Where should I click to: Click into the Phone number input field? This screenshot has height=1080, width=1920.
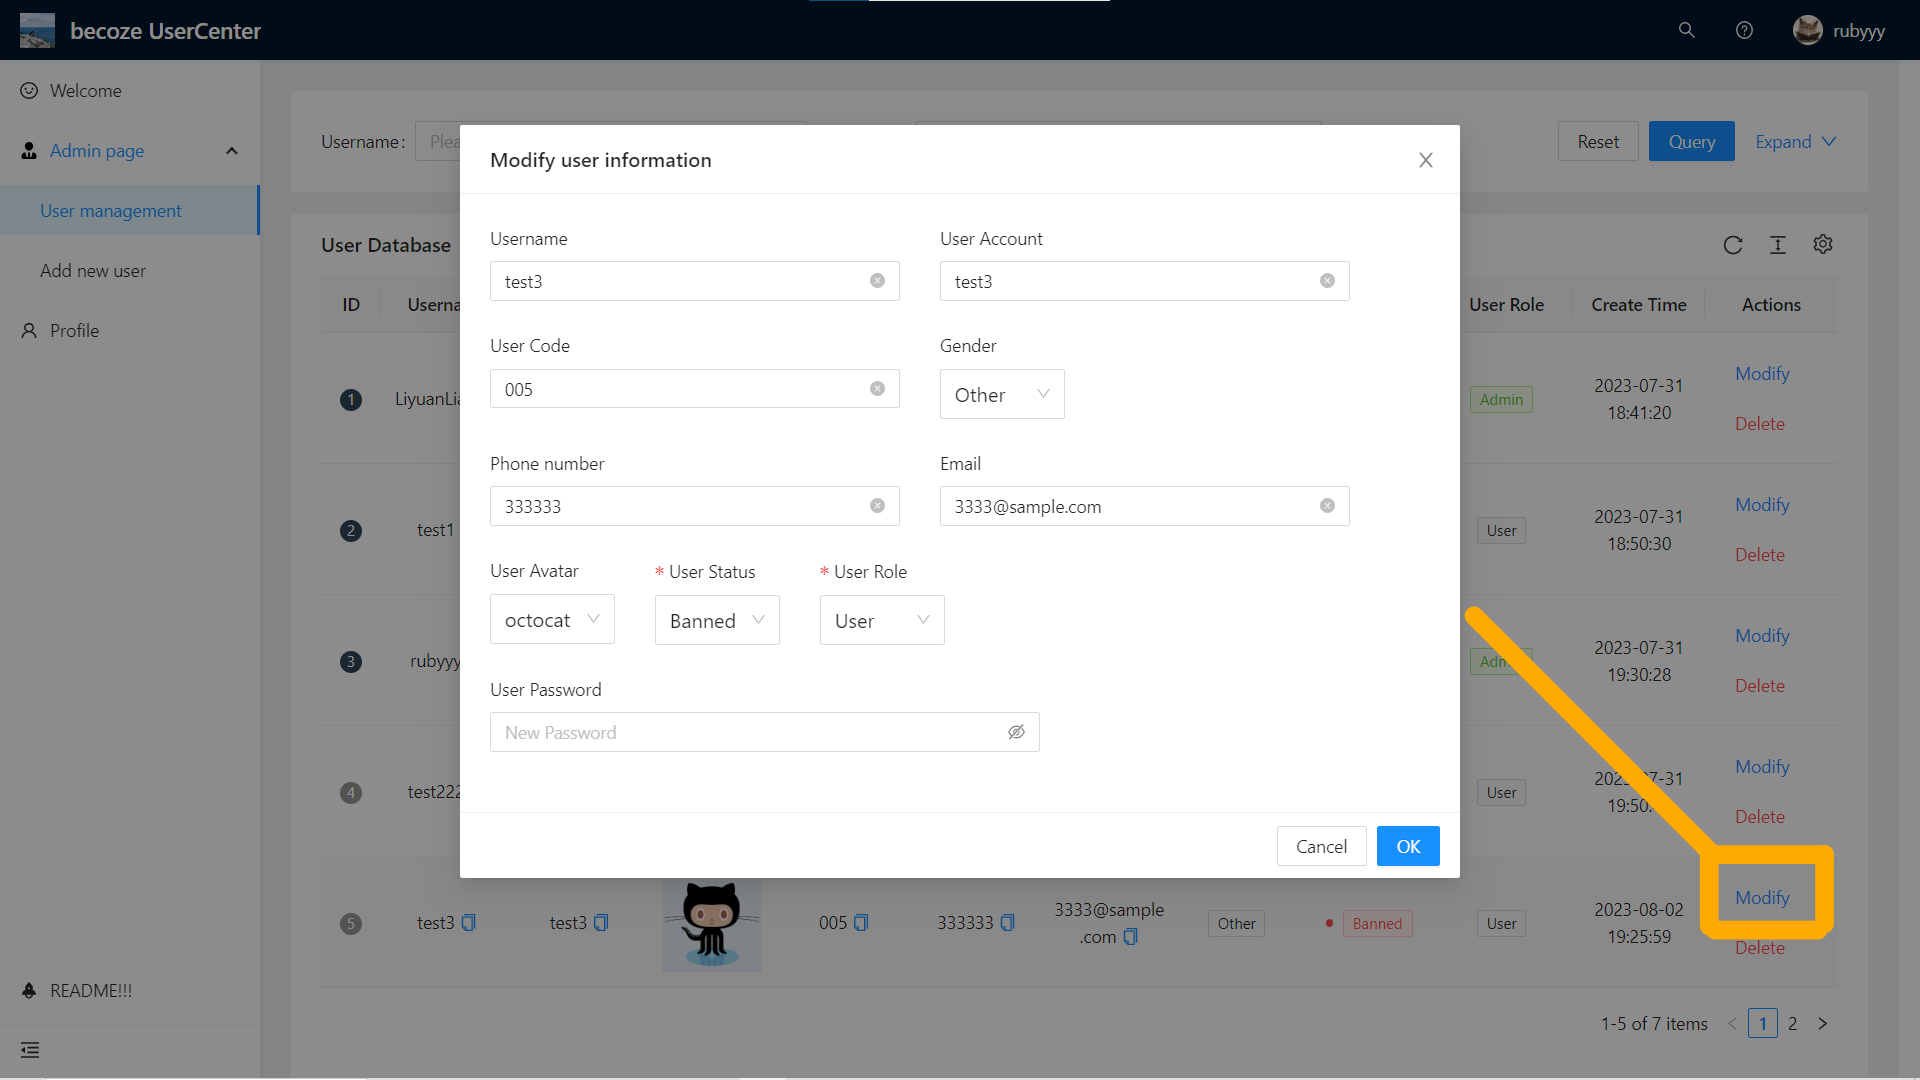pyautogui.click(x=694, y=506)
